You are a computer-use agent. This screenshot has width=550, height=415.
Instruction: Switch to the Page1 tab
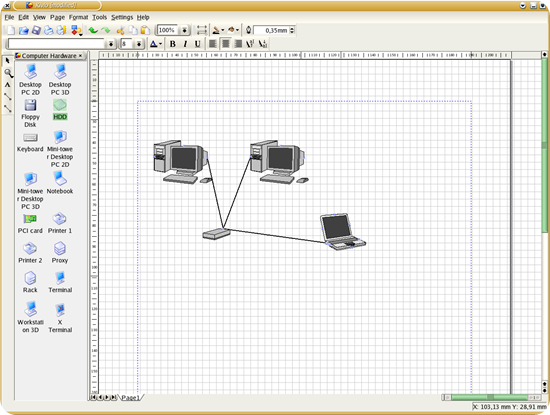(130, 397)
